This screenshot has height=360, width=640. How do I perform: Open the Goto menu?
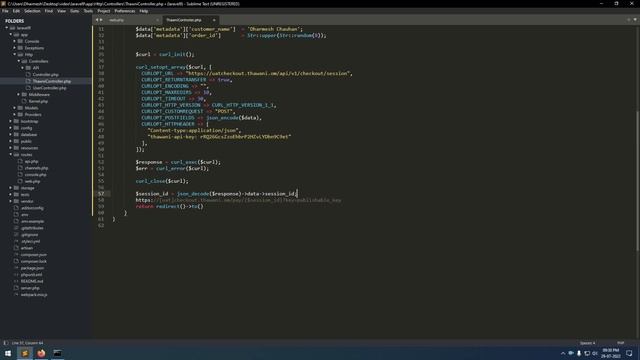(x=75, y=11)
